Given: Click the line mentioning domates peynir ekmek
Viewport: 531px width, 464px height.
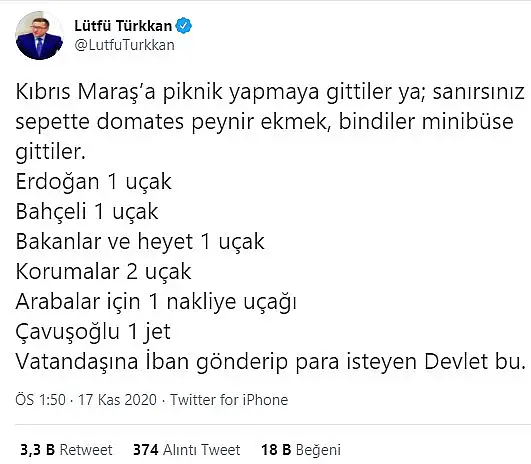Looking at the screenshot, I should click(264, 122).
